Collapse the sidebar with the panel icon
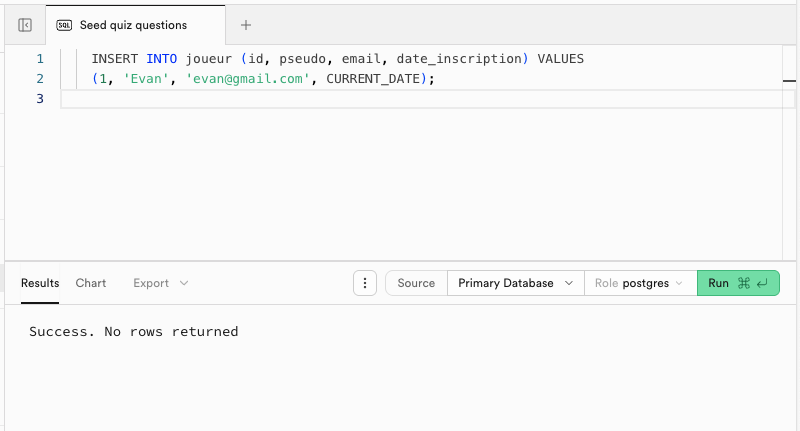This screenshot has width=800, height=431. point(25,25)
